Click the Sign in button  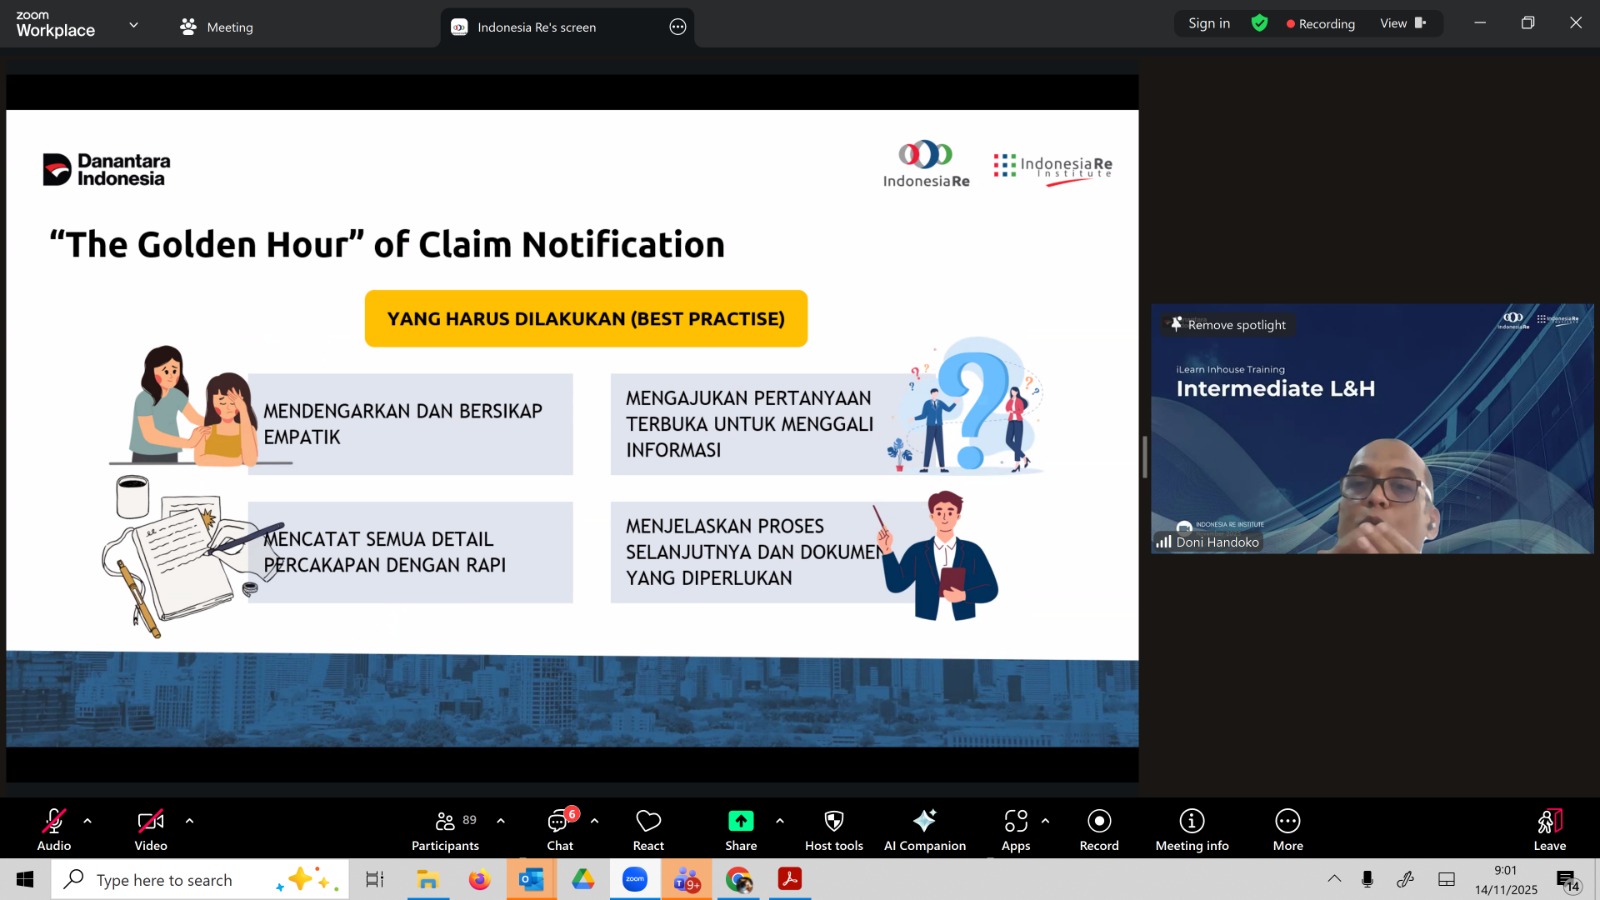[1209, 23]
